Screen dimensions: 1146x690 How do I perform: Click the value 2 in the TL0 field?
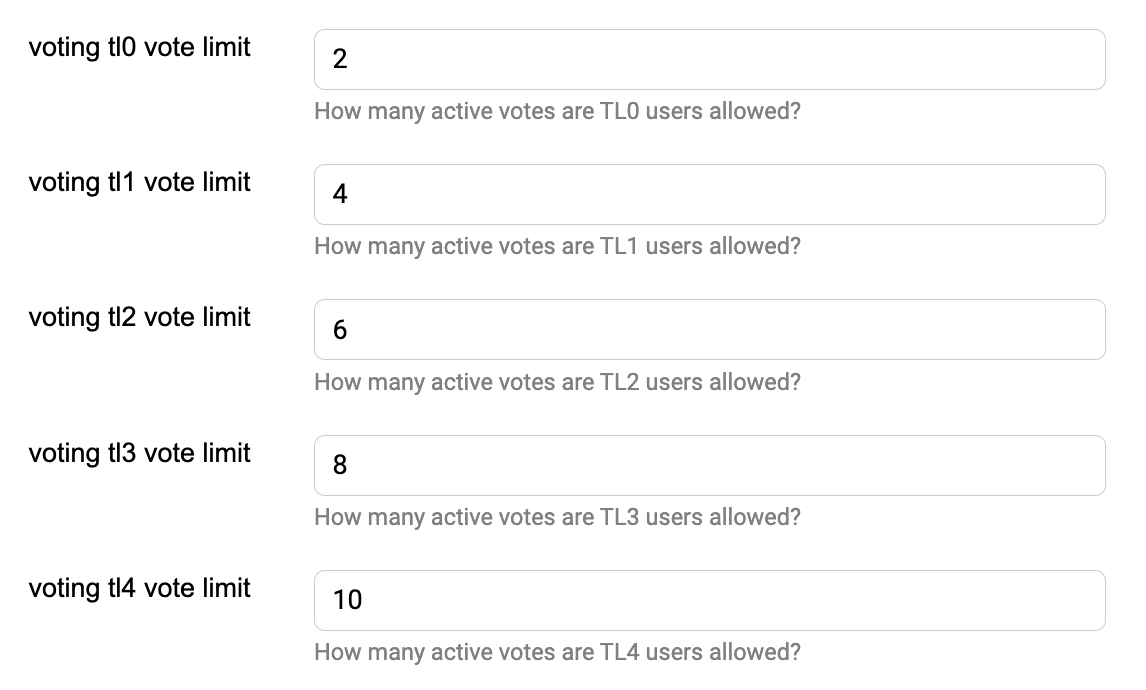(x=340, y=59)
